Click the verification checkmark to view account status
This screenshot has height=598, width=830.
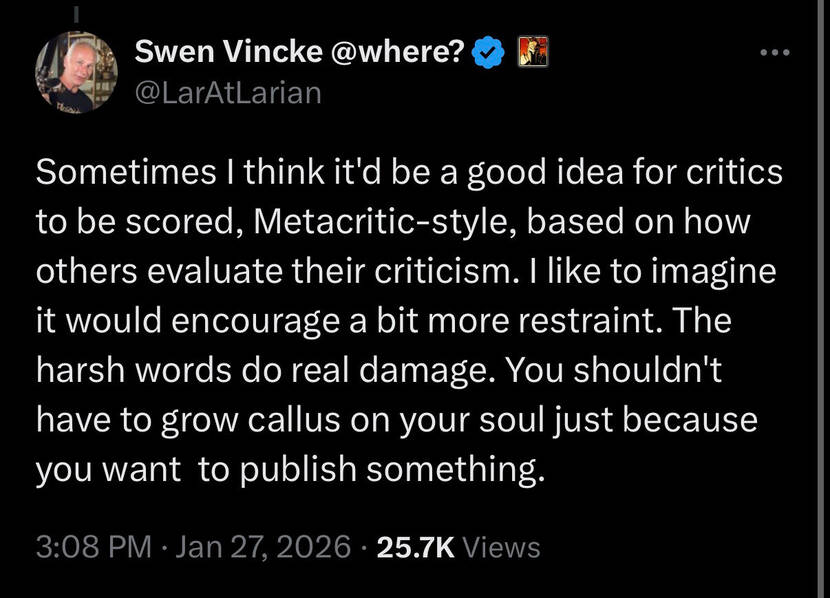(x=487, y=50)
